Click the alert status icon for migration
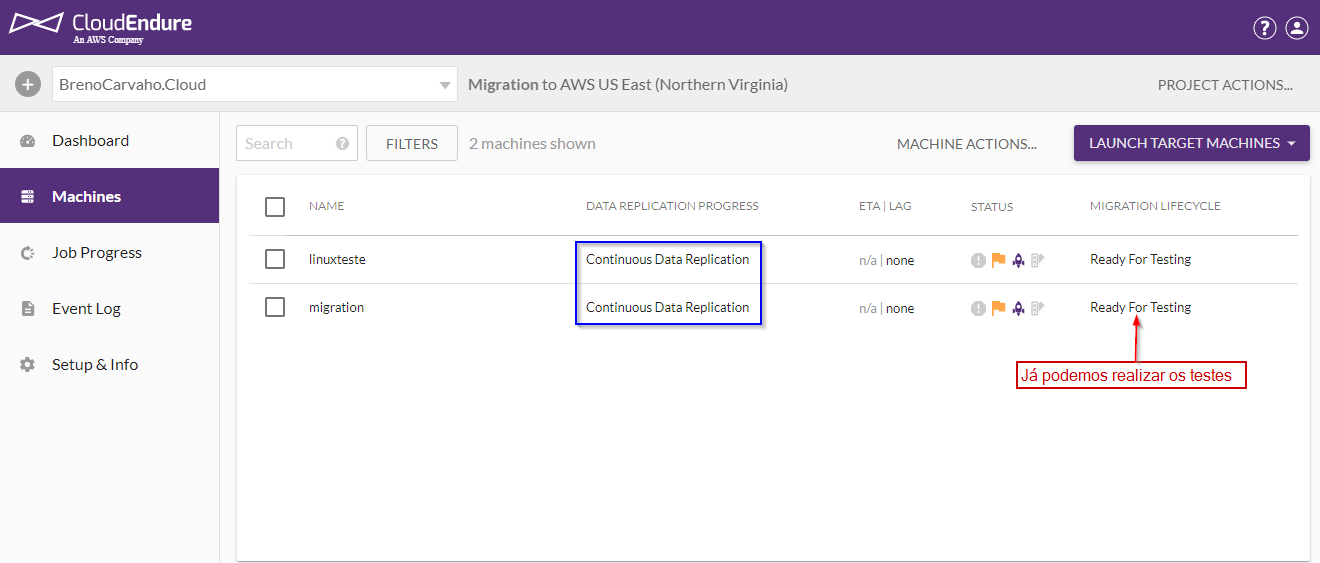 pos(978,308)
